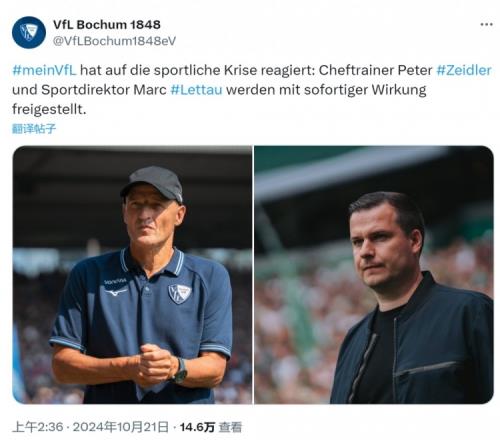Open the left photo of coach in cap
The image size is (500, 440).
[x=132, y=275]
